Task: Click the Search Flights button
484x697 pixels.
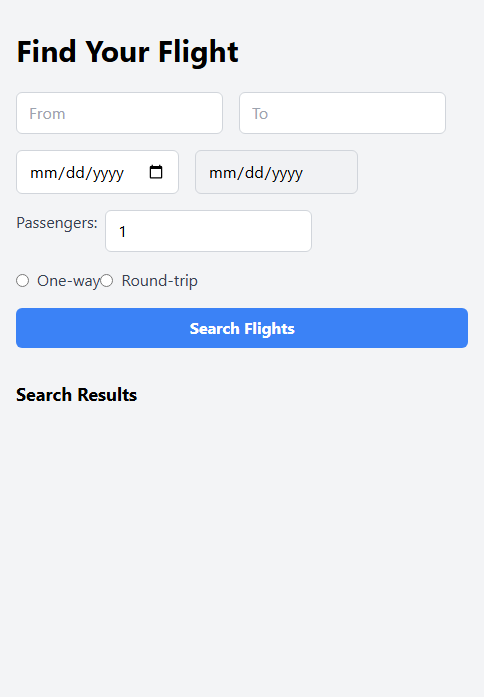Action: point(242,328)
